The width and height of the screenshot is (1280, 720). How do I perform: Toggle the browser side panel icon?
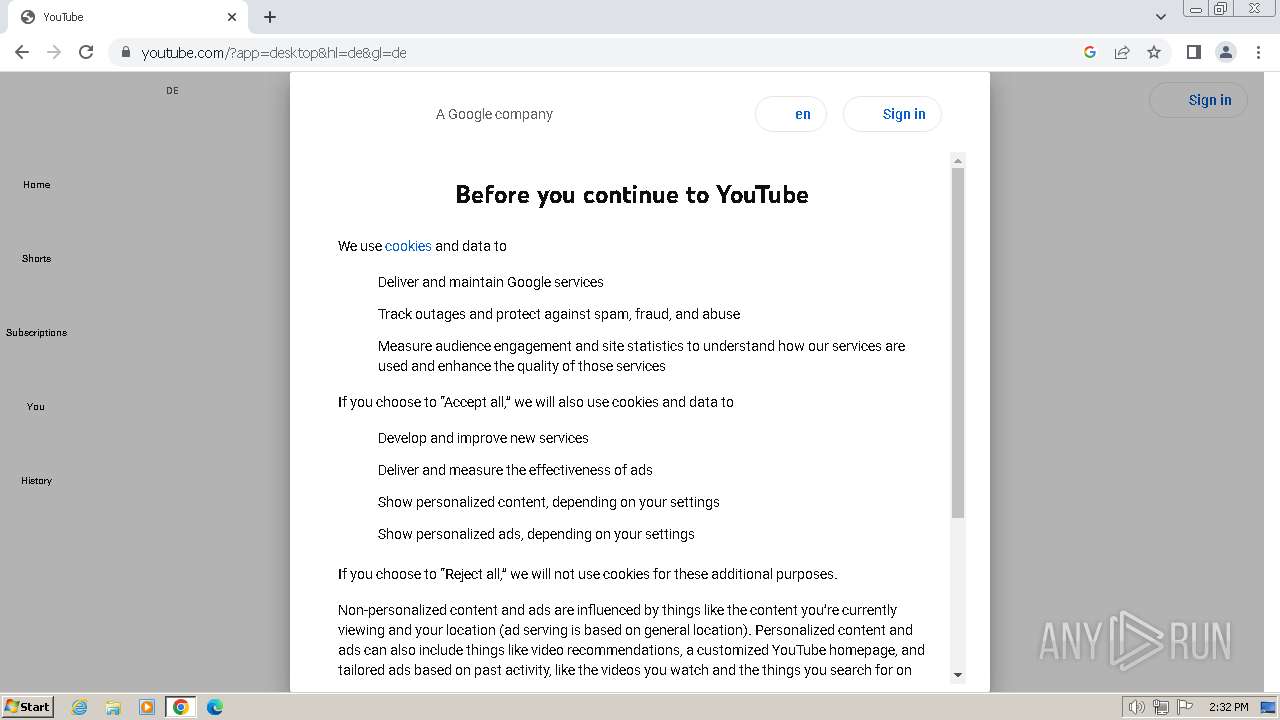tap(1193, 52)
